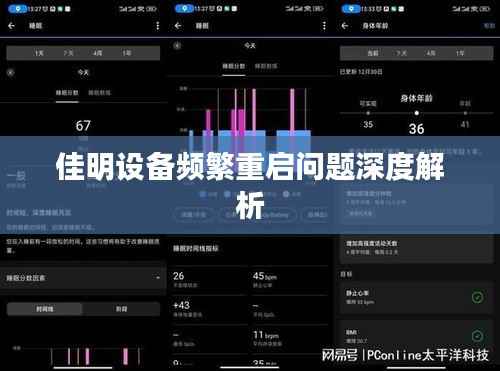
Task: Open the three-dot menu in the left sleep screen
Action: (x=158, y=26)
